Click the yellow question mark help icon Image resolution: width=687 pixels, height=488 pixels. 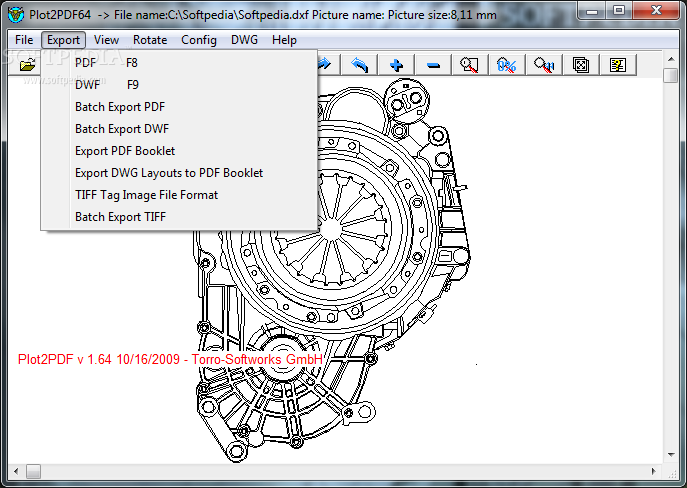[618, 65]
